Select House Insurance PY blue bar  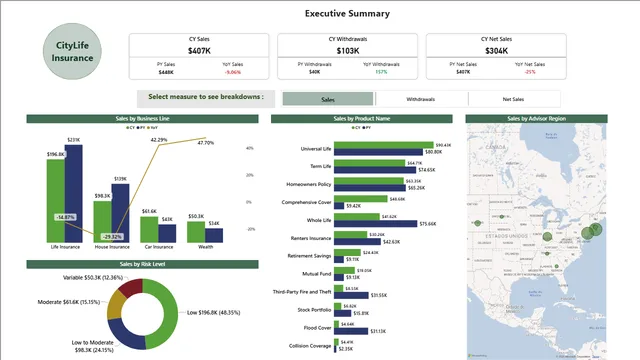coord(120,213)
